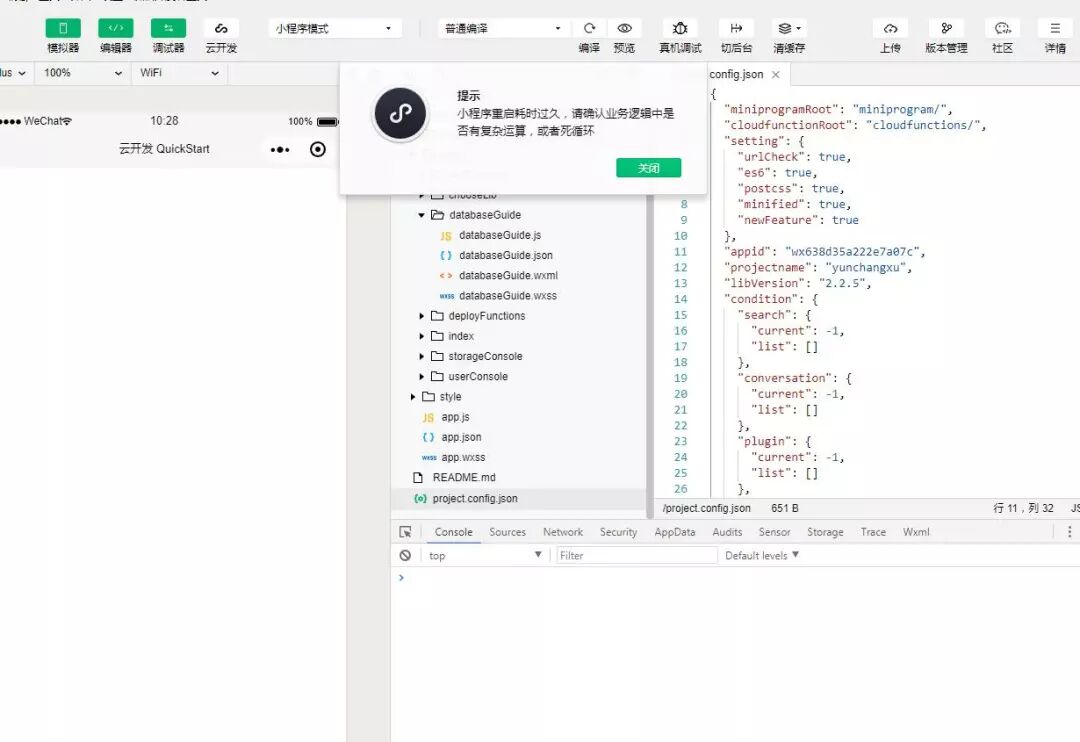
Task: Open the version management icon
Action: [x=946, y=28]
